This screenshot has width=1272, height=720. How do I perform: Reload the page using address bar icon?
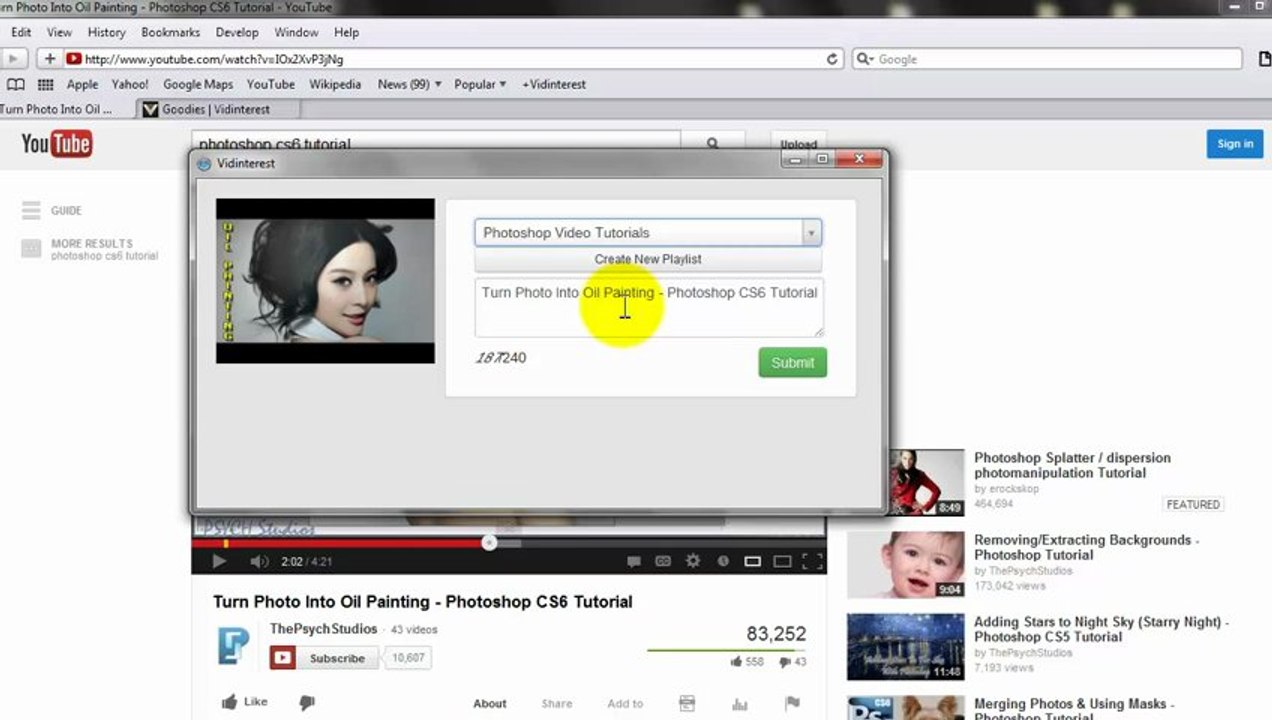(x=832, y=59)
